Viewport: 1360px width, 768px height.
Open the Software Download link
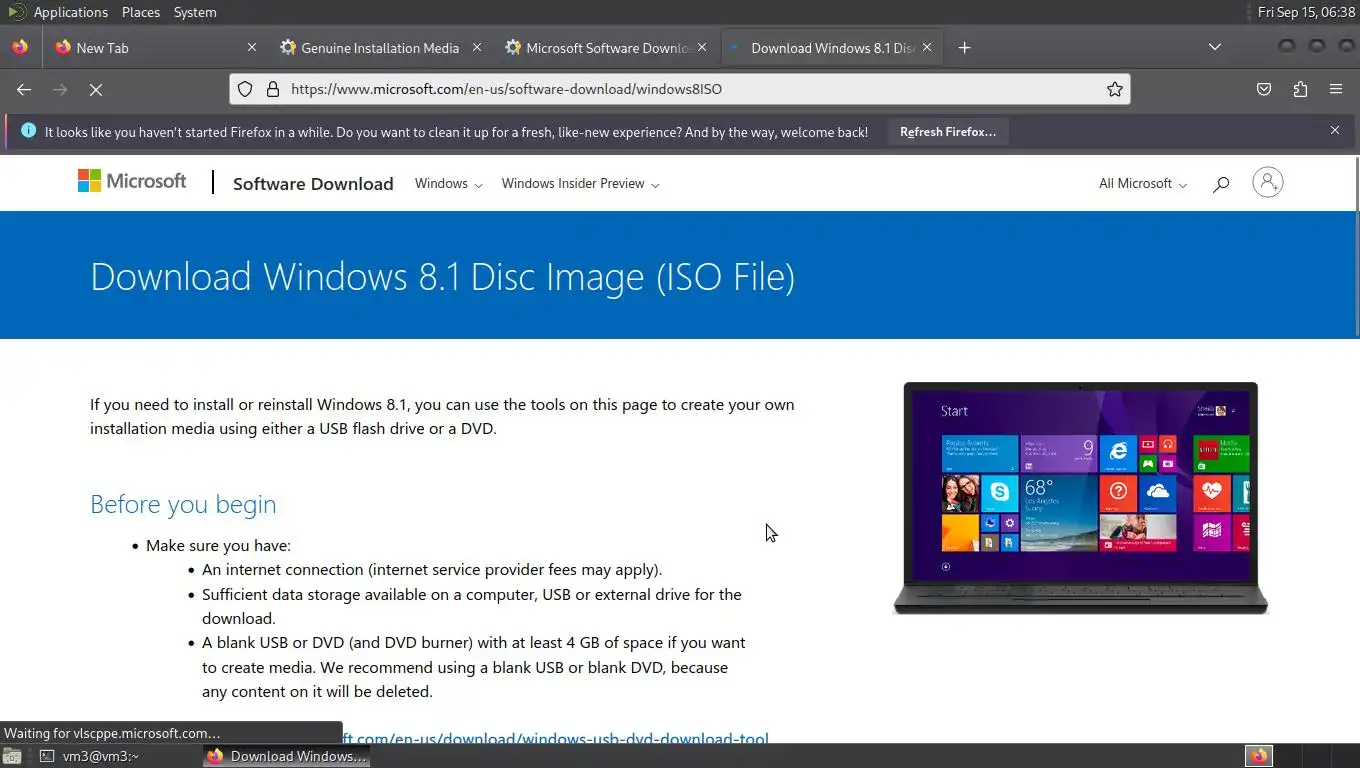[313, 184]
